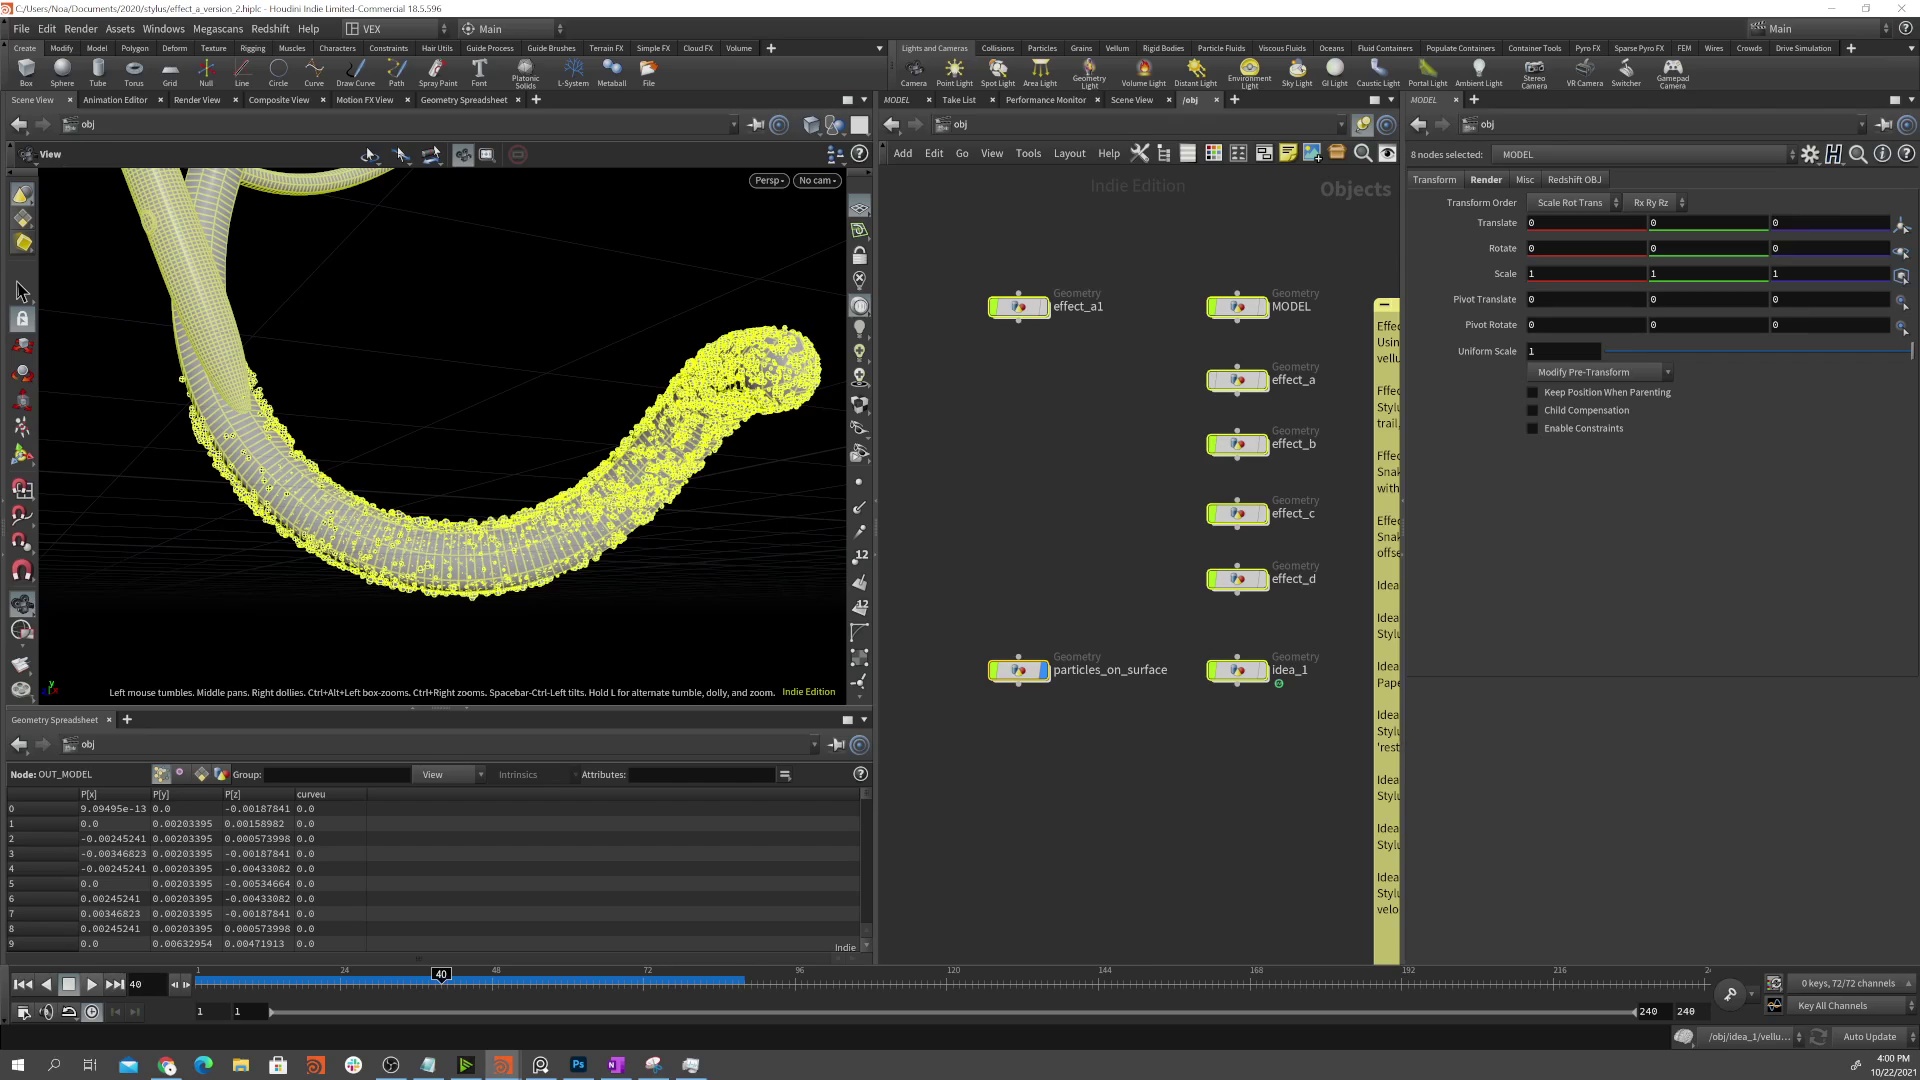This screenshot has height=1080, width=1920.
Task: Open the No cam camera dropdown
Action: click(818, 181)
